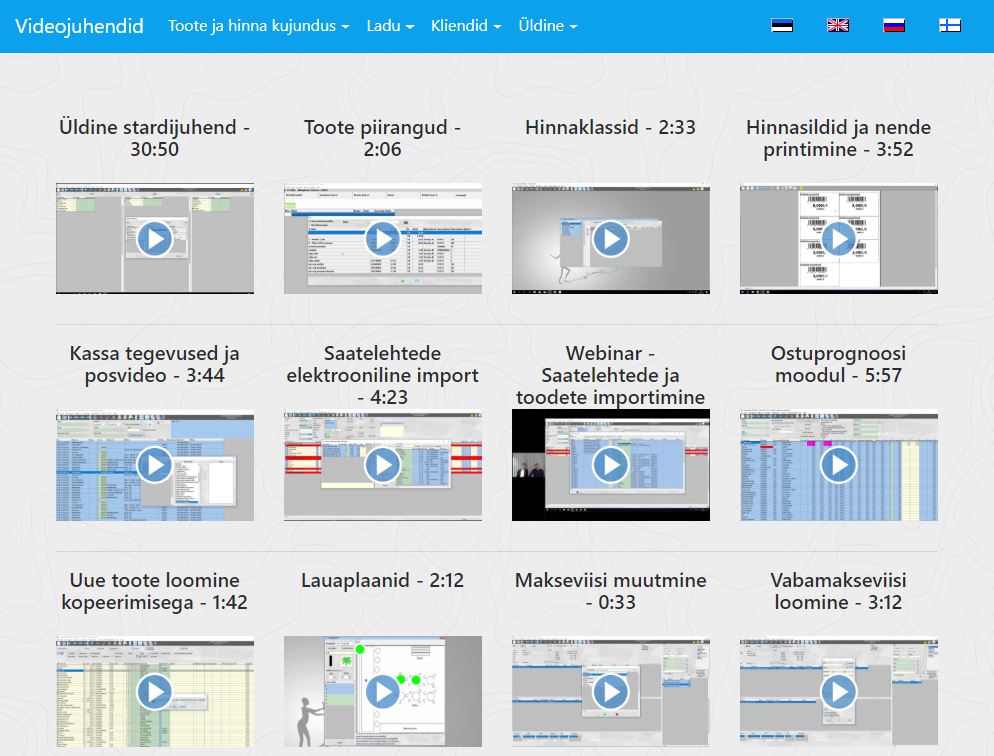Open the Webinar Saatelehtede importimine thumbnail
The height and width of the screenshot is (756, 994).
pos(610,465)
